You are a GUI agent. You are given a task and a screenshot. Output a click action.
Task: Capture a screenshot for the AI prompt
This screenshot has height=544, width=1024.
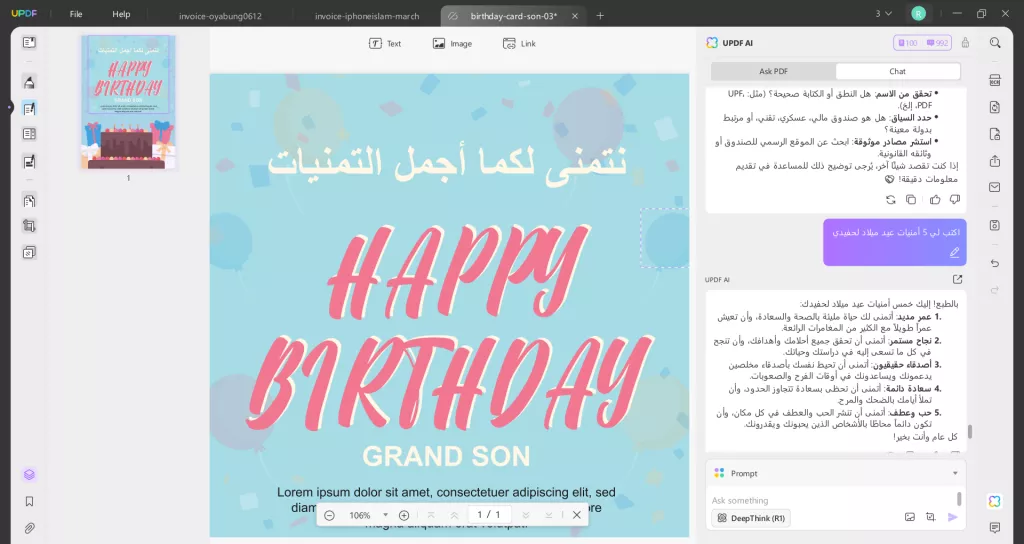pos(931,517)
